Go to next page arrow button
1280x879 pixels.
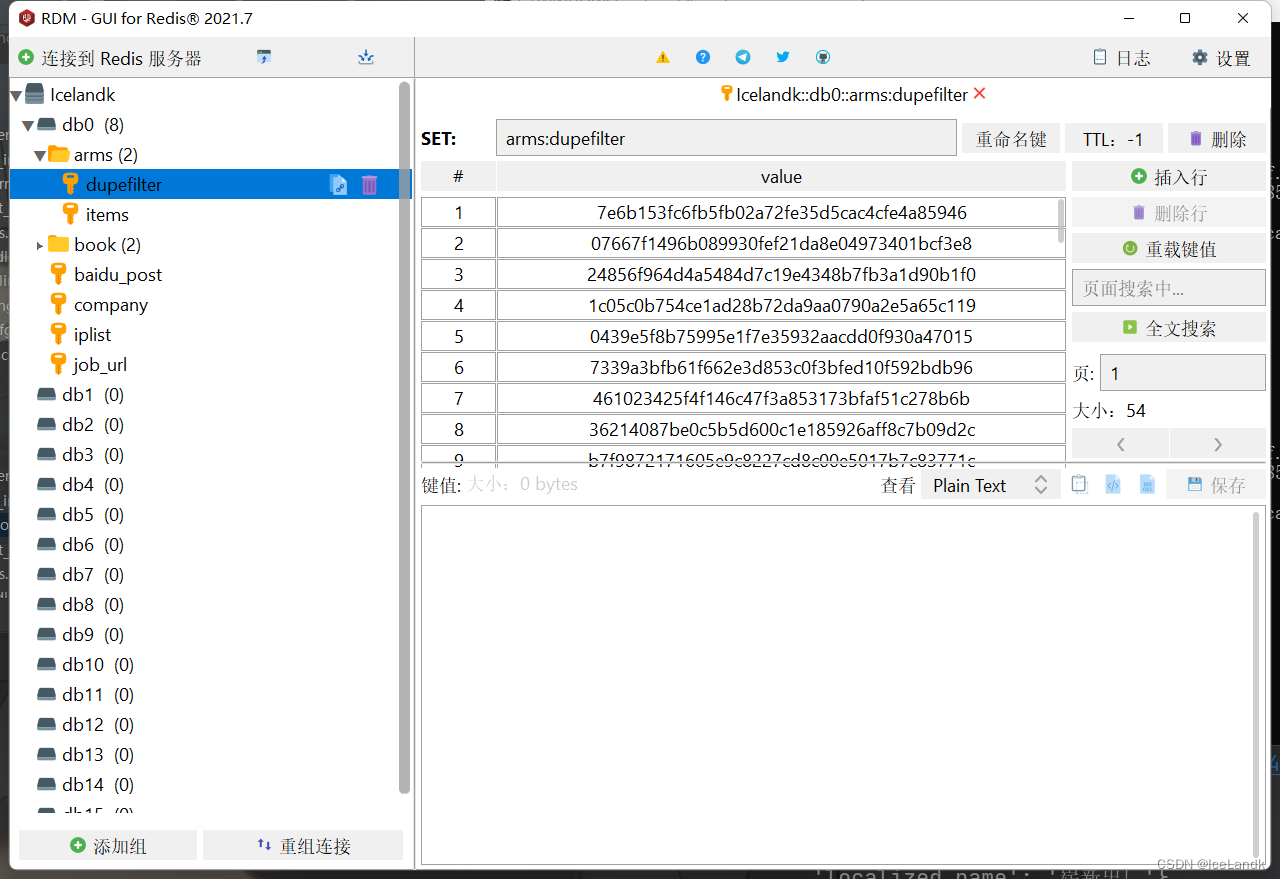point(1217,444)
